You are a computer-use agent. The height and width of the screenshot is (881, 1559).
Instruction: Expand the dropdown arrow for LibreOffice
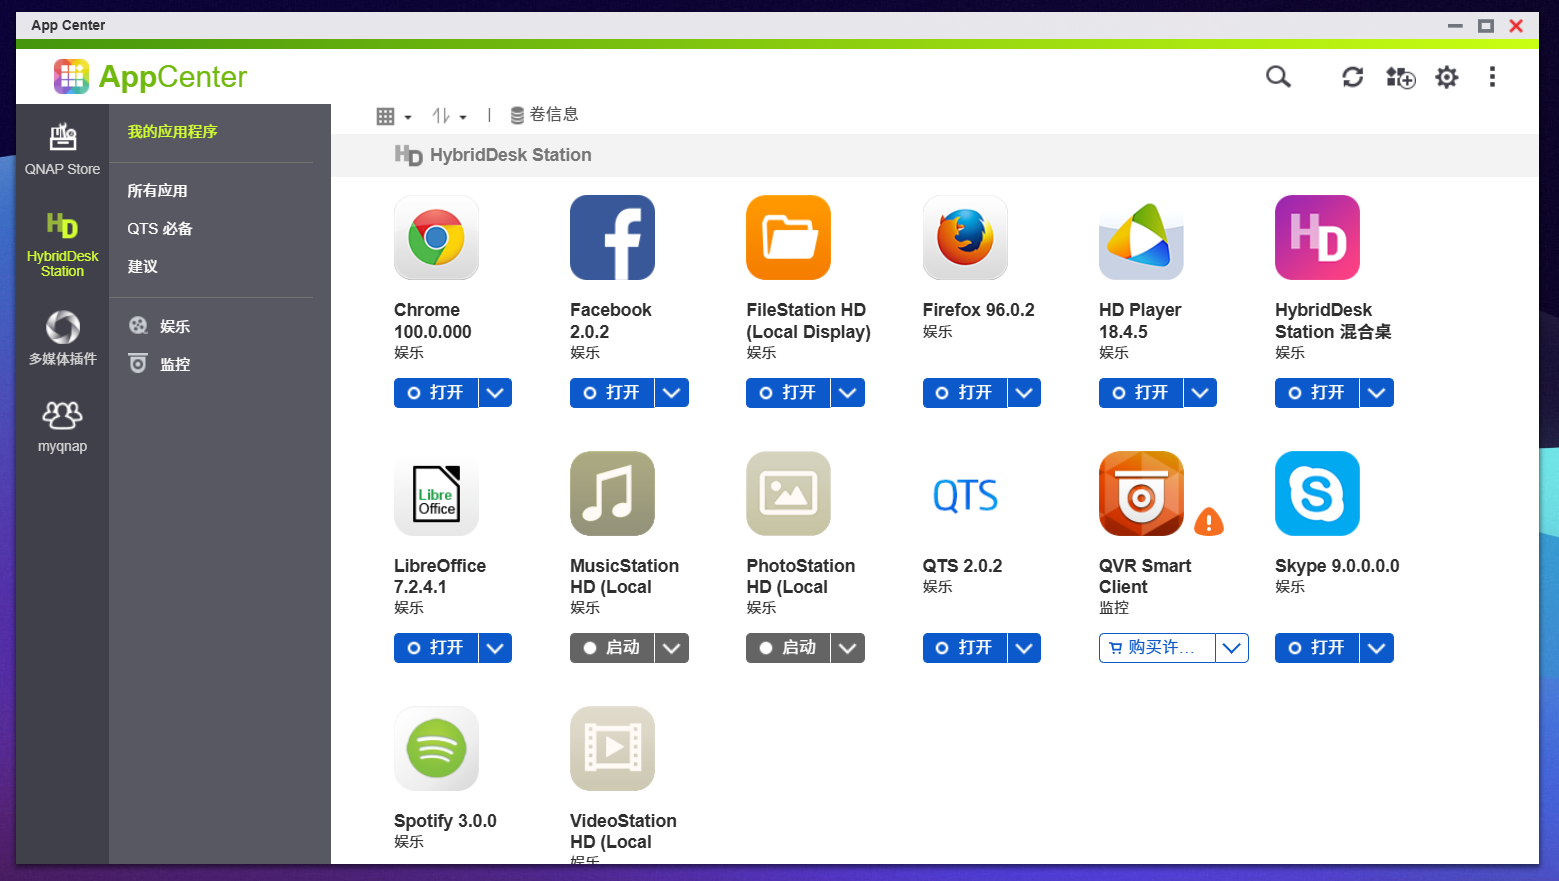(495, 648)
